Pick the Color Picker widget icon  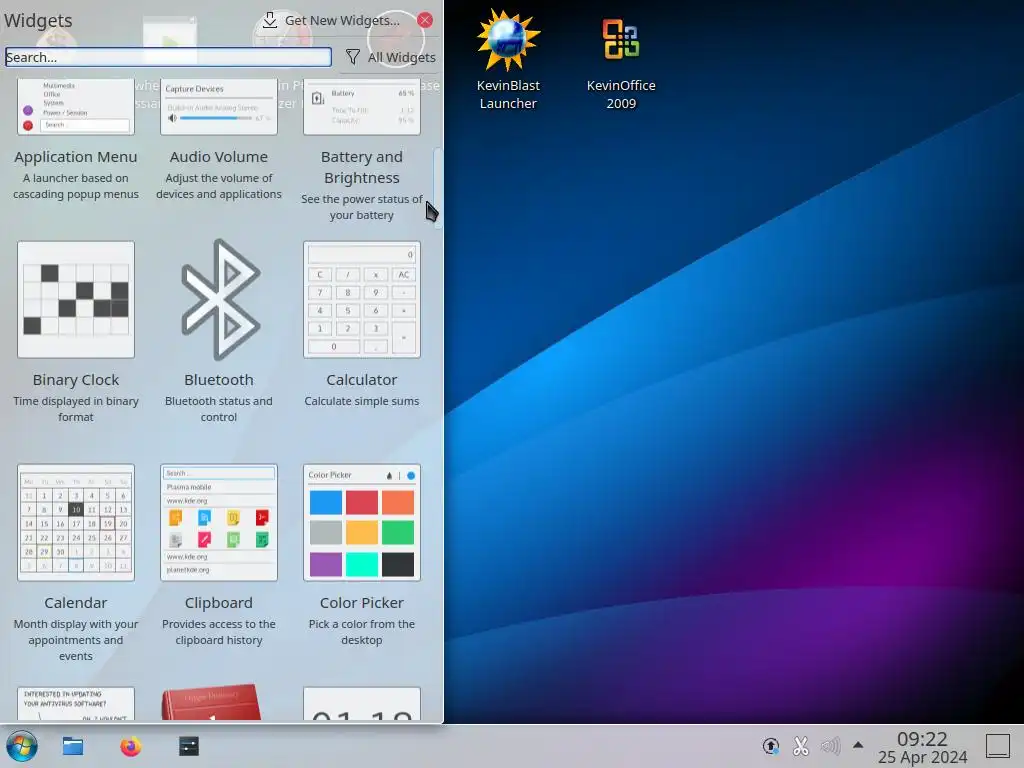pyautogui.click(x=362, y=522)
